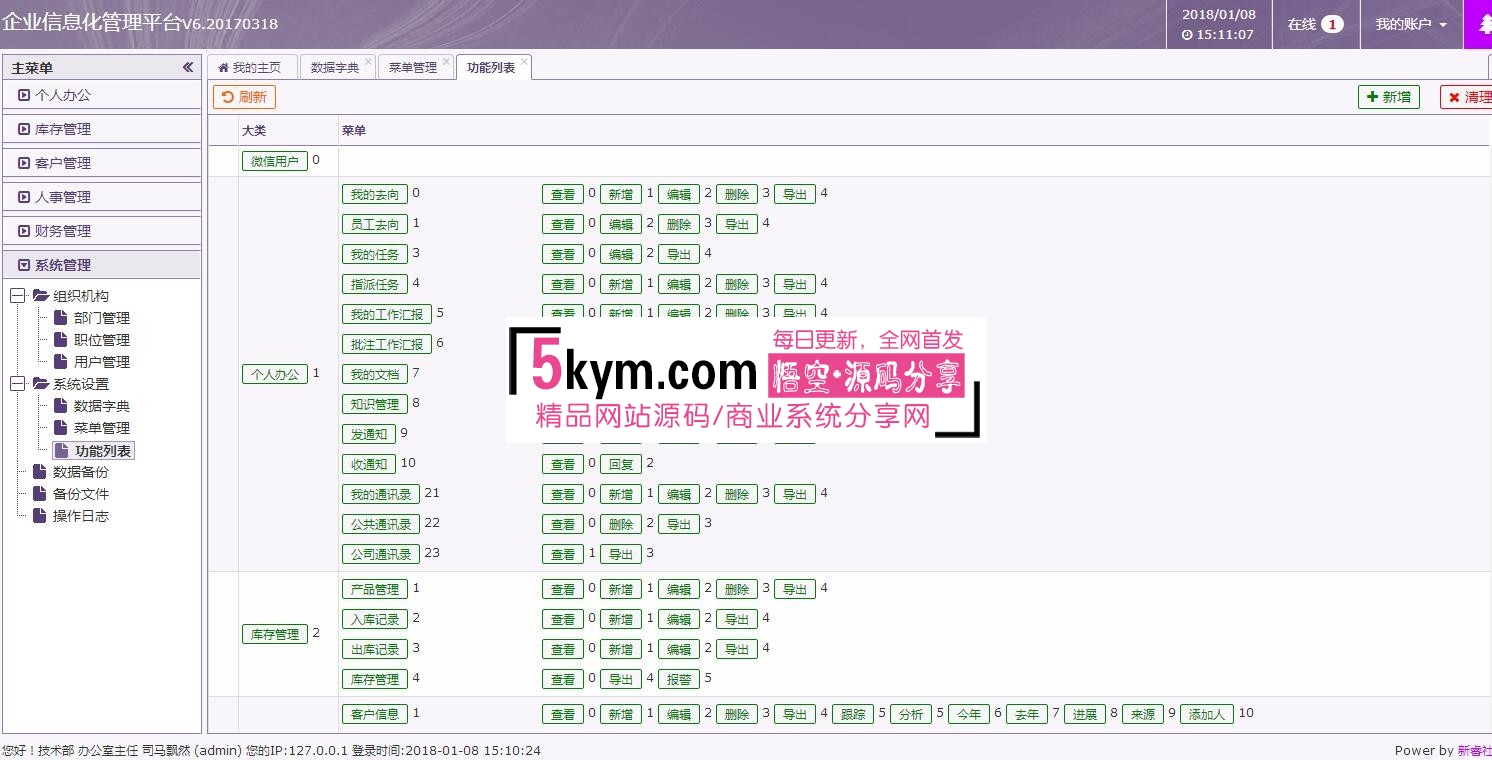1492x760 pixels.
Task: Click the 客户信息 menu tag
Action: pos(374,714)
